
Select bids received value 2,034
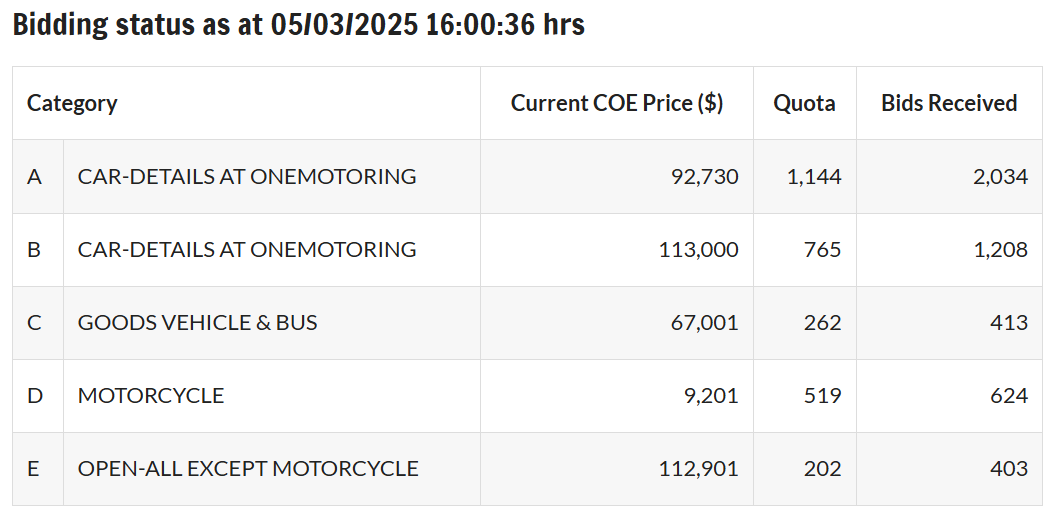point(1000,176)
